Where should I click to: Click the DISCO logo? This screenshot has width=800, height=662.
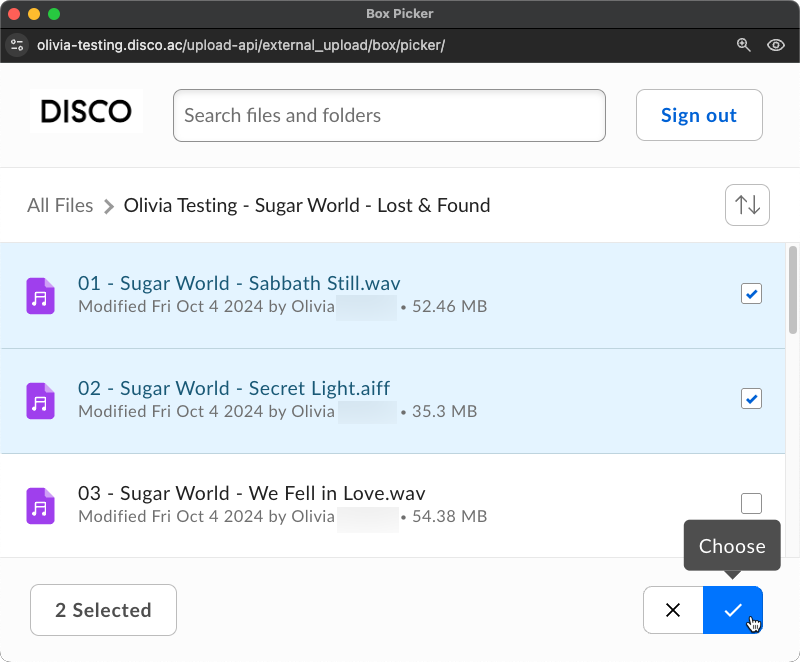tap(86, 112)
